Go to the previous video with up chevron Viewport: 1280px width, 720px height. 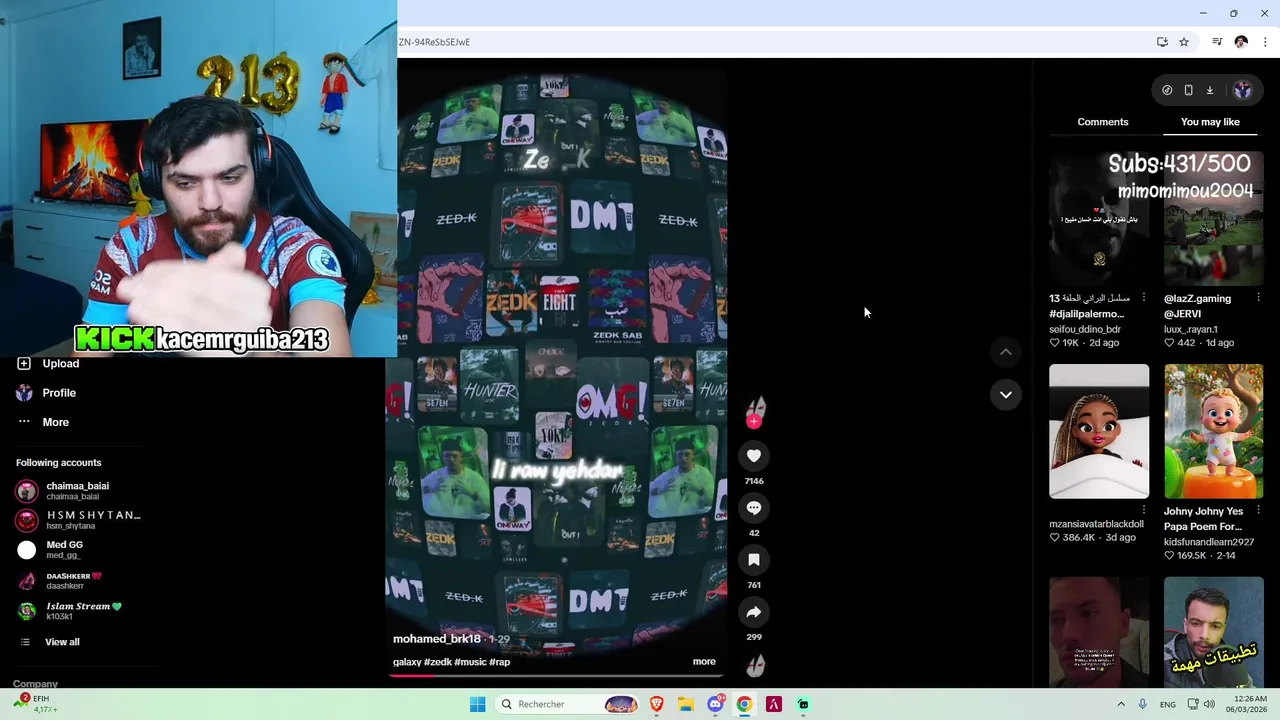pos(1006,352)
